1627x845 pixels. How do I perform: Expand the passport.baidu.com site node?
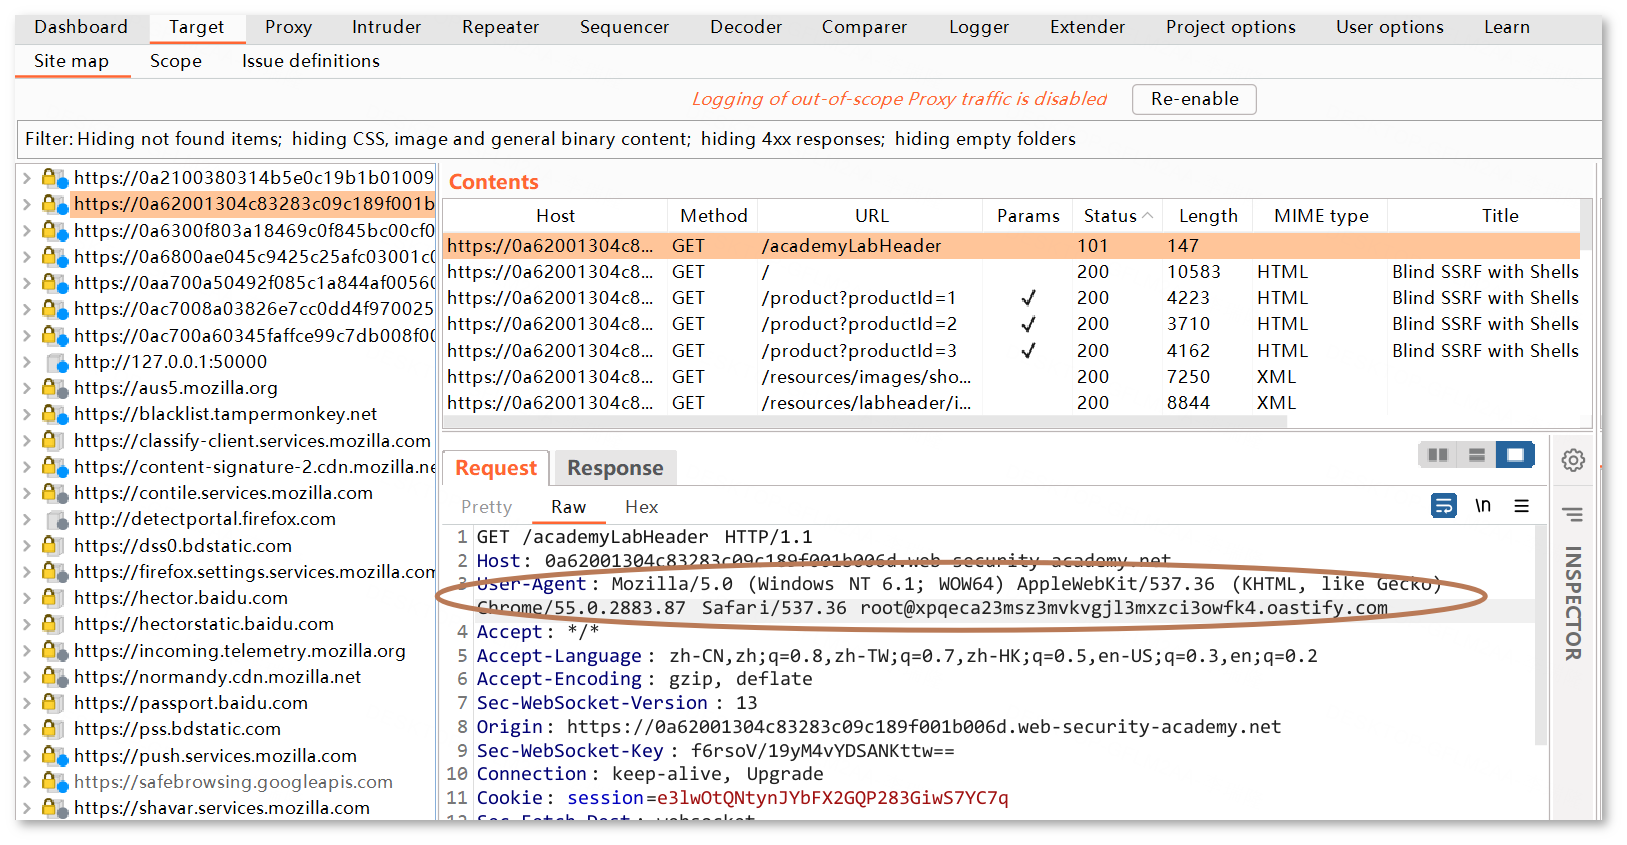click(x=27, y=703)
